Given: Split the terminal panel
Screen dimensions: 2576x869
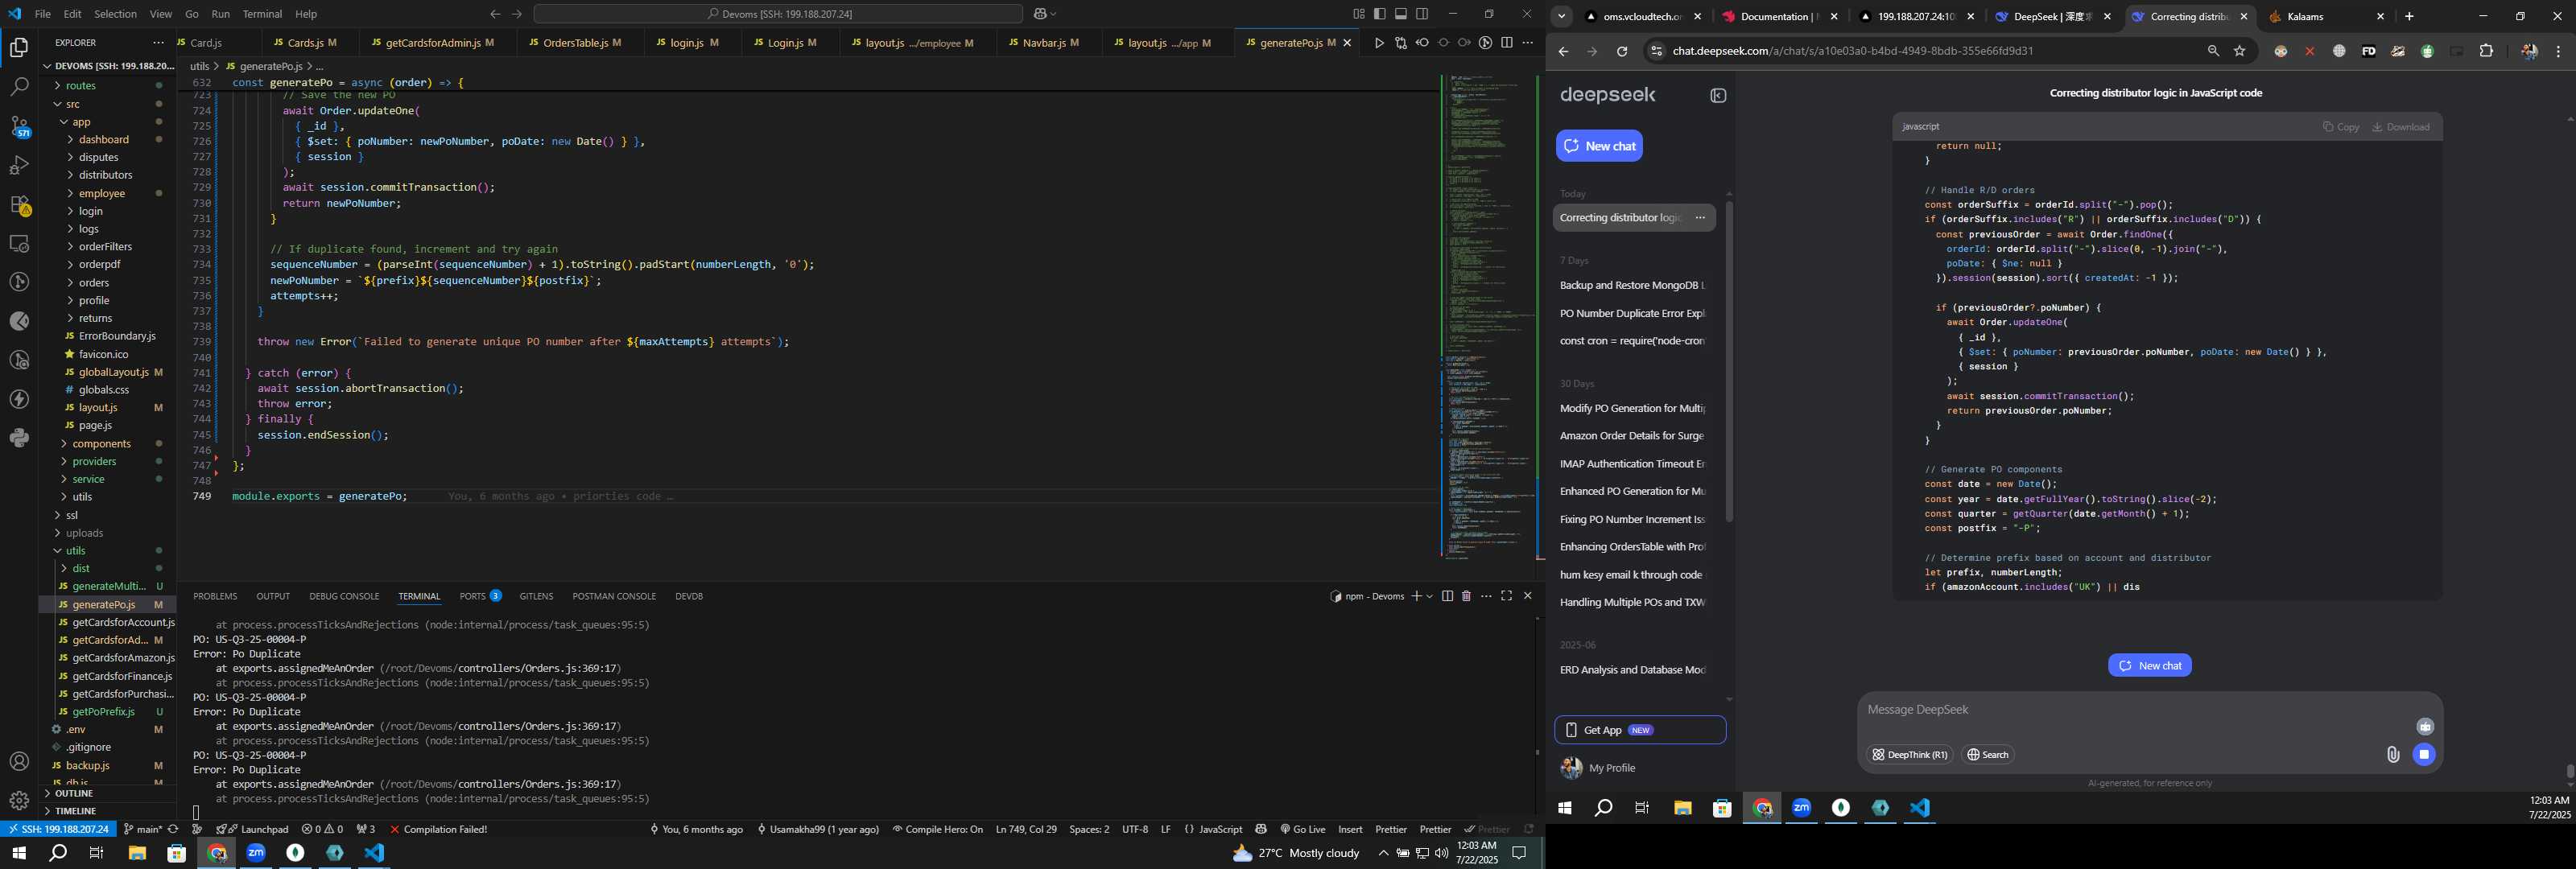Looking at the screenshot, I should (1447, 596).
